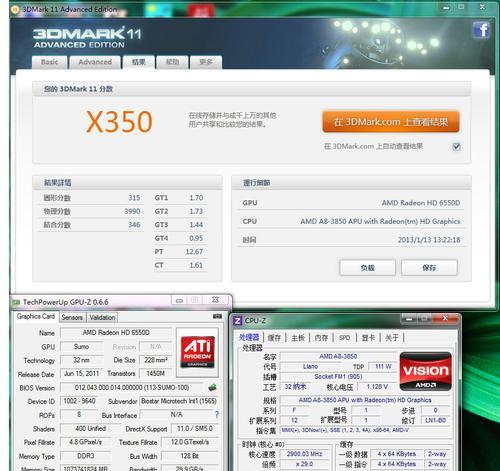Screen dimensions: 500x471
Task: Click orange view results on 3DMark.com button
Action: tap(391, 122)
